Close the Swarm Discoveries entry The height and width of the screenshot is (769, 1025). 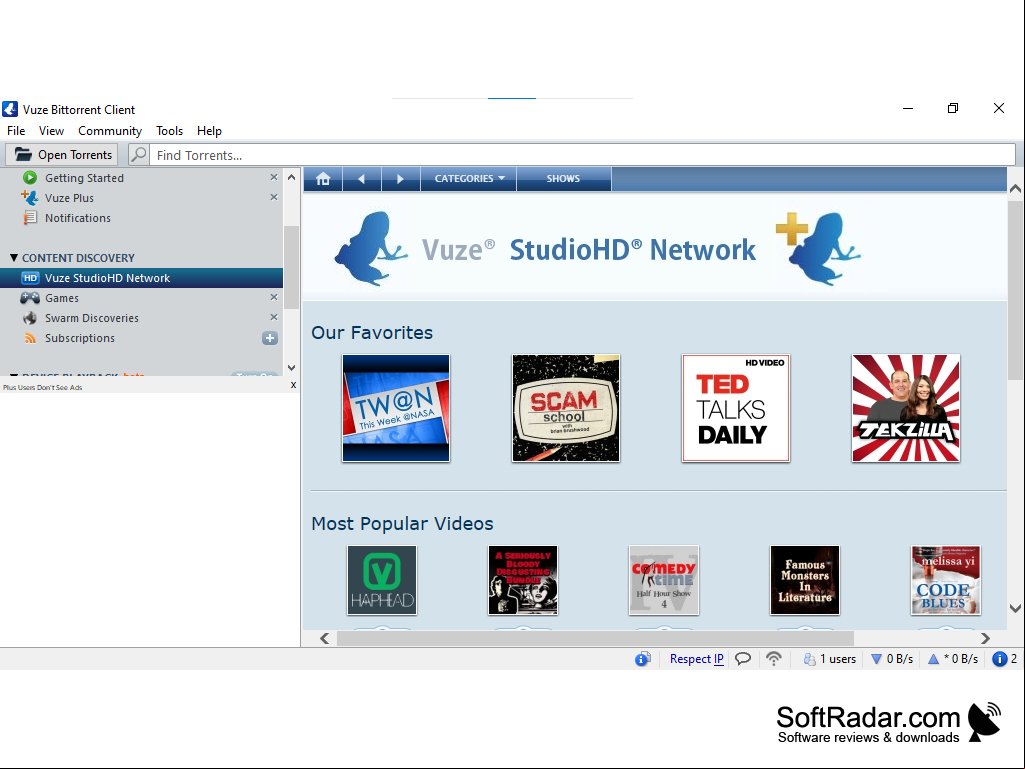point(274,317)
